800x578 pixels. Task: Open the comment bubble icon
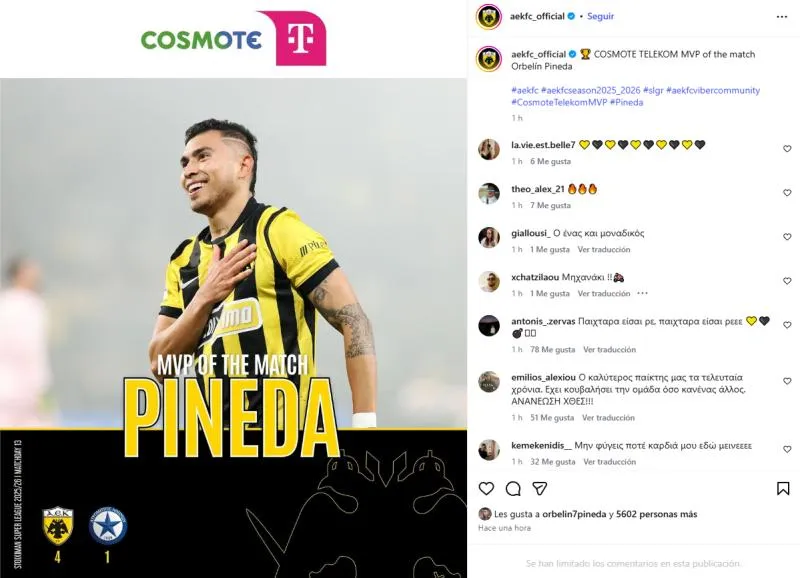(513, 489)
